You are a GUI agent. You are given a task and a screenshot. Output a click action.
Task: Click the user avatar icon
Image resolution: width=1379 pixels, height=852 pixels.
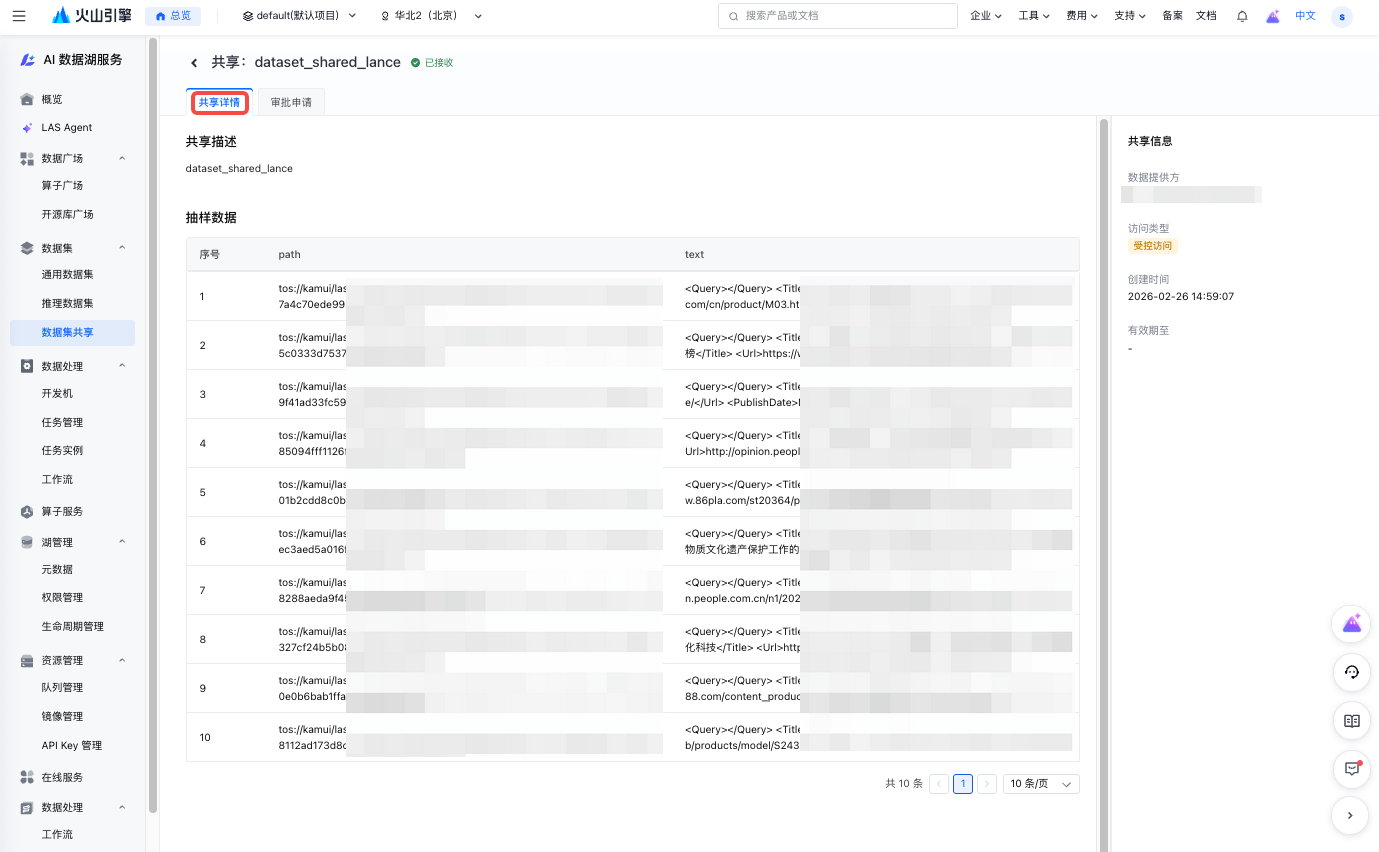(x=1342, y=16)
